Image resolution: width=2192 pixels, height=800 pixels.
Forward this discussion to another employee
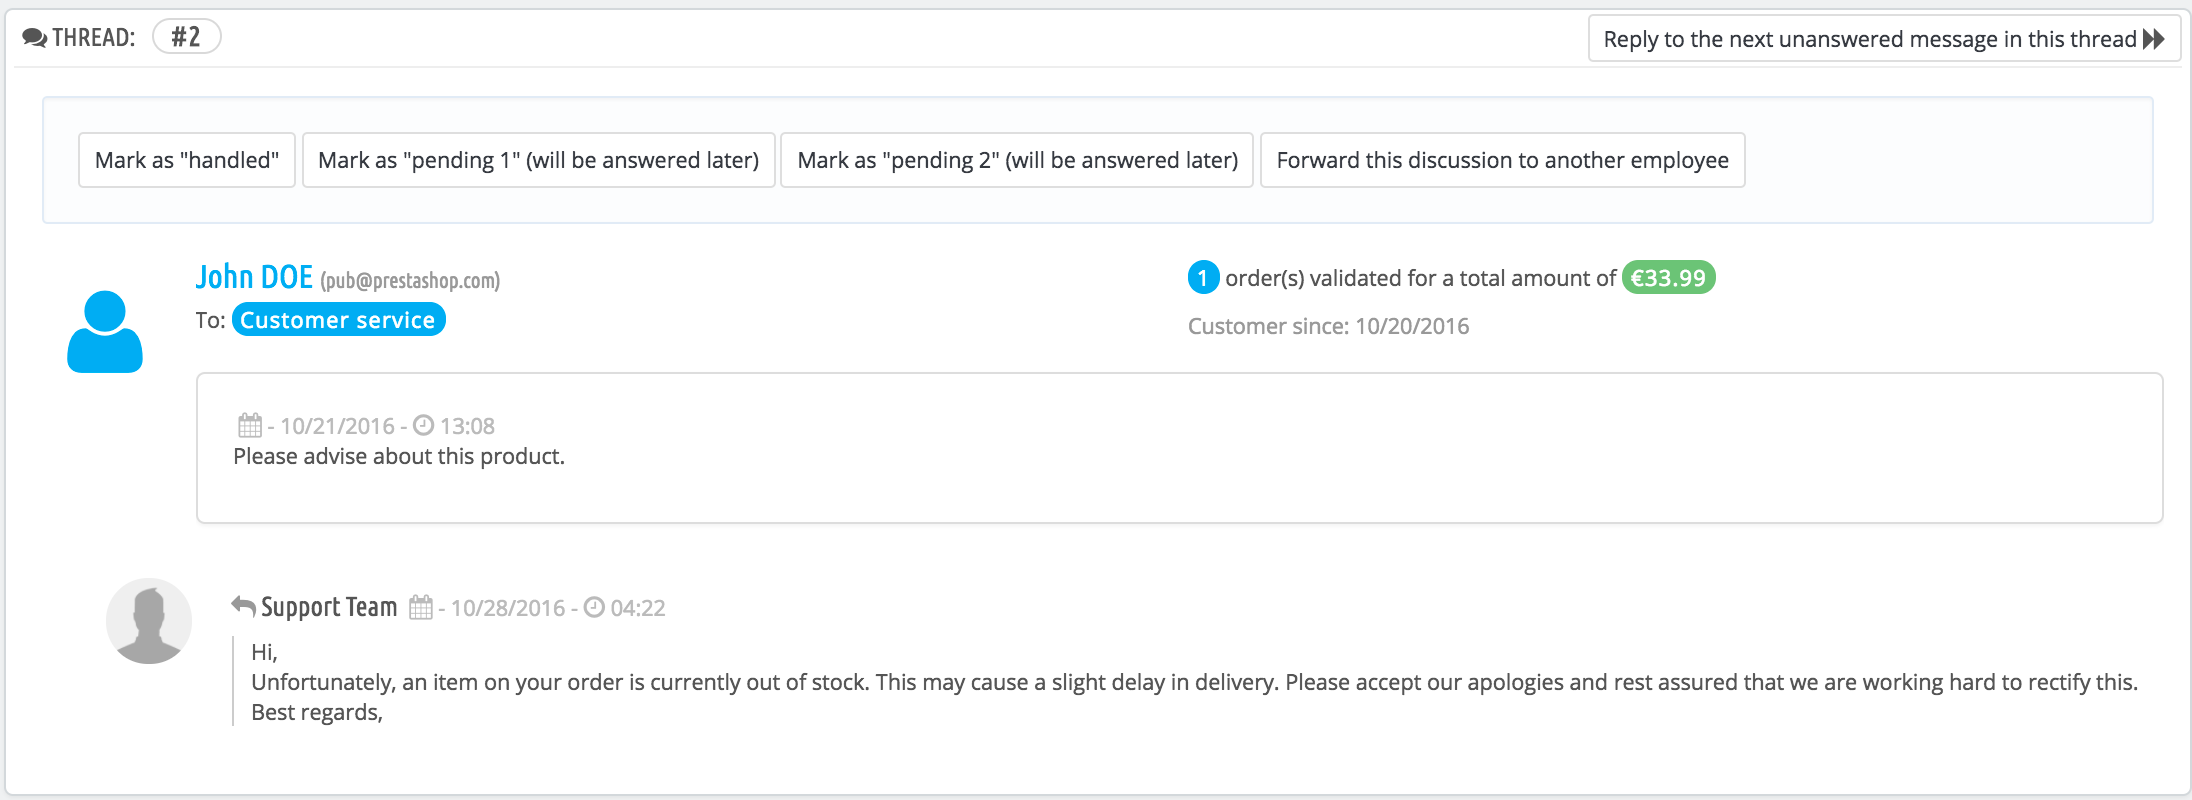point(1502,160)
